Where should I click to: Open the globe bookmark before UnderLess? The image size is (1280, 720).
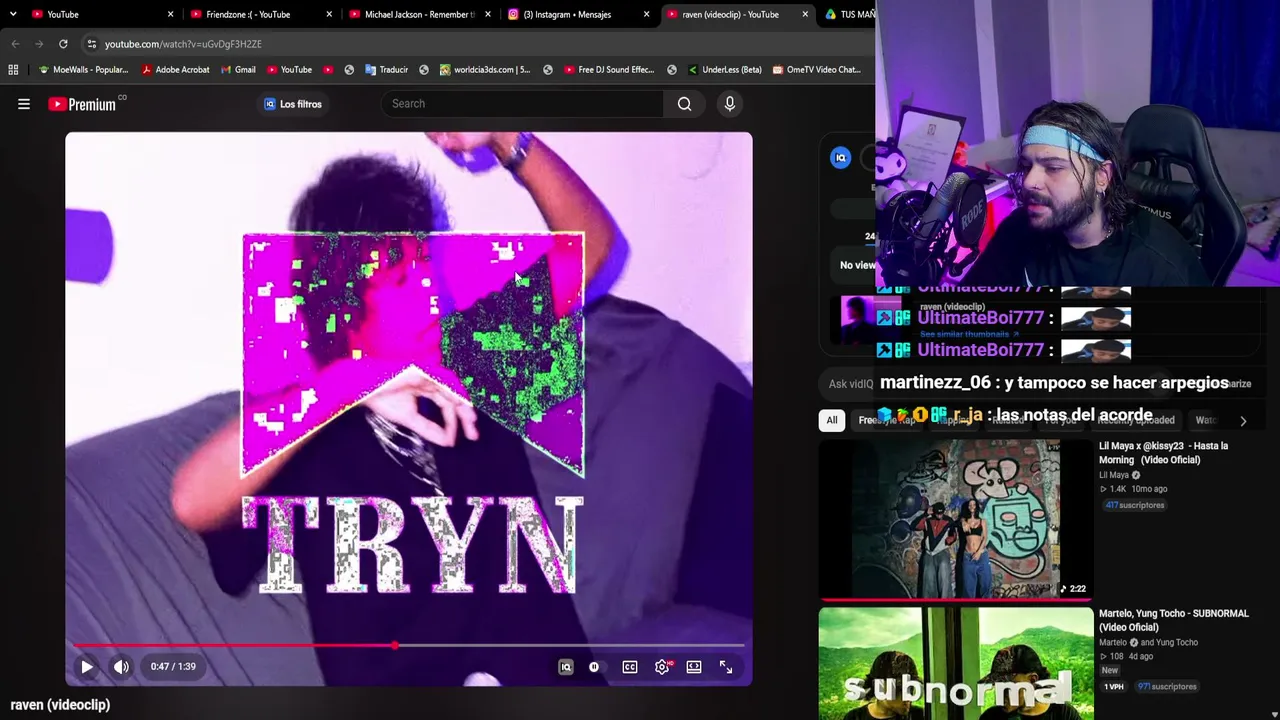coord(672,70)
